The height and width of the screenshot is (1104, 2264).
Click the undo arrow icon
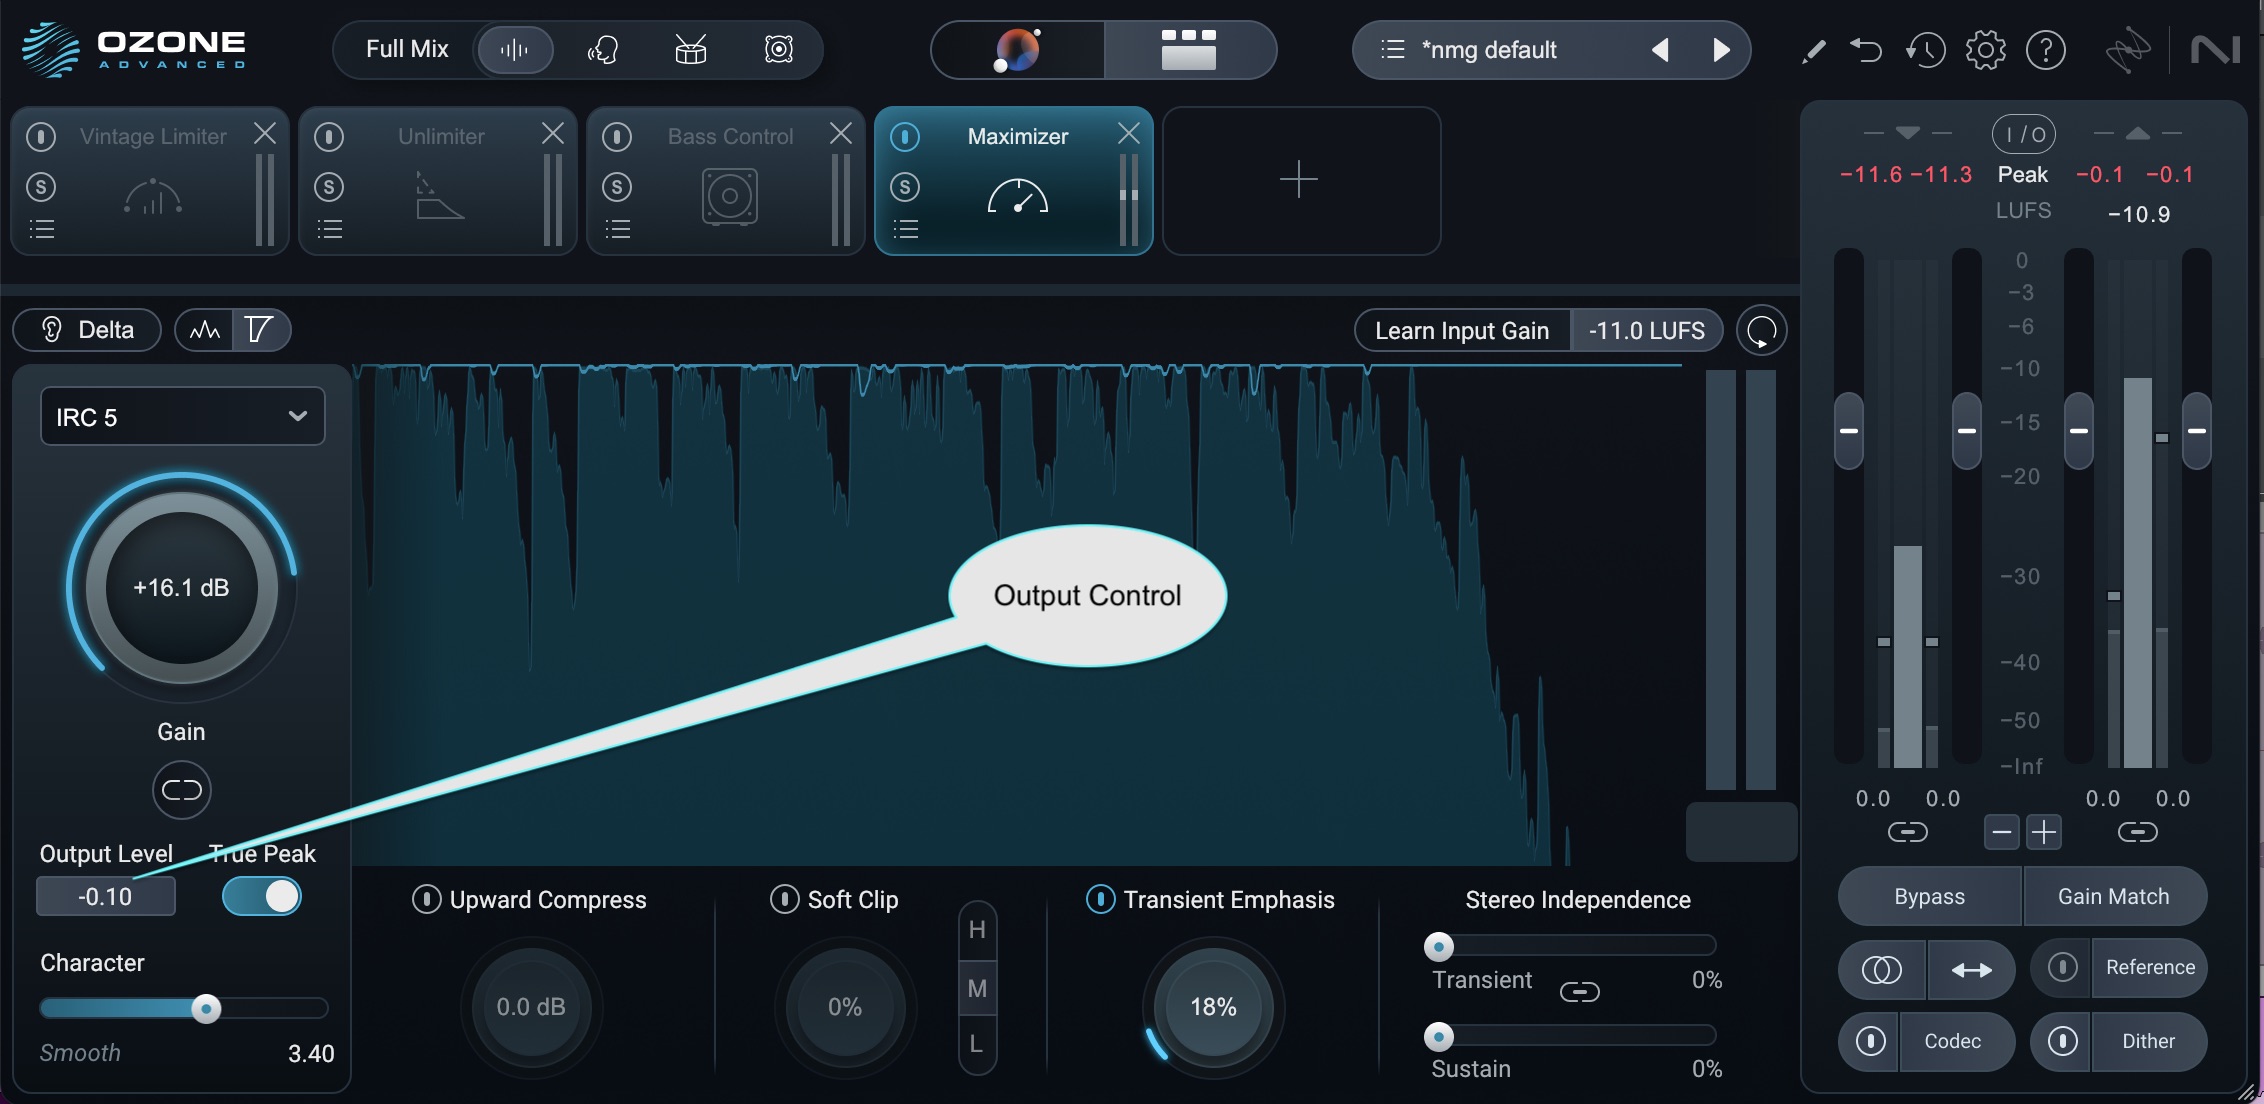[x=1866, y=50]
